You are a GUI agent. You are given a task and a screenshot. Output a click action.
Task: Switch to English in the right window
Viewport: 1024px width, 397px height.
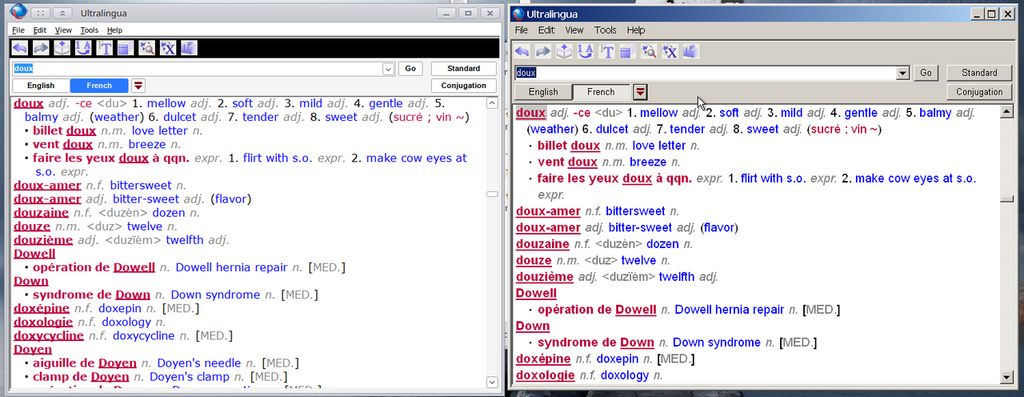pos(543,92)
